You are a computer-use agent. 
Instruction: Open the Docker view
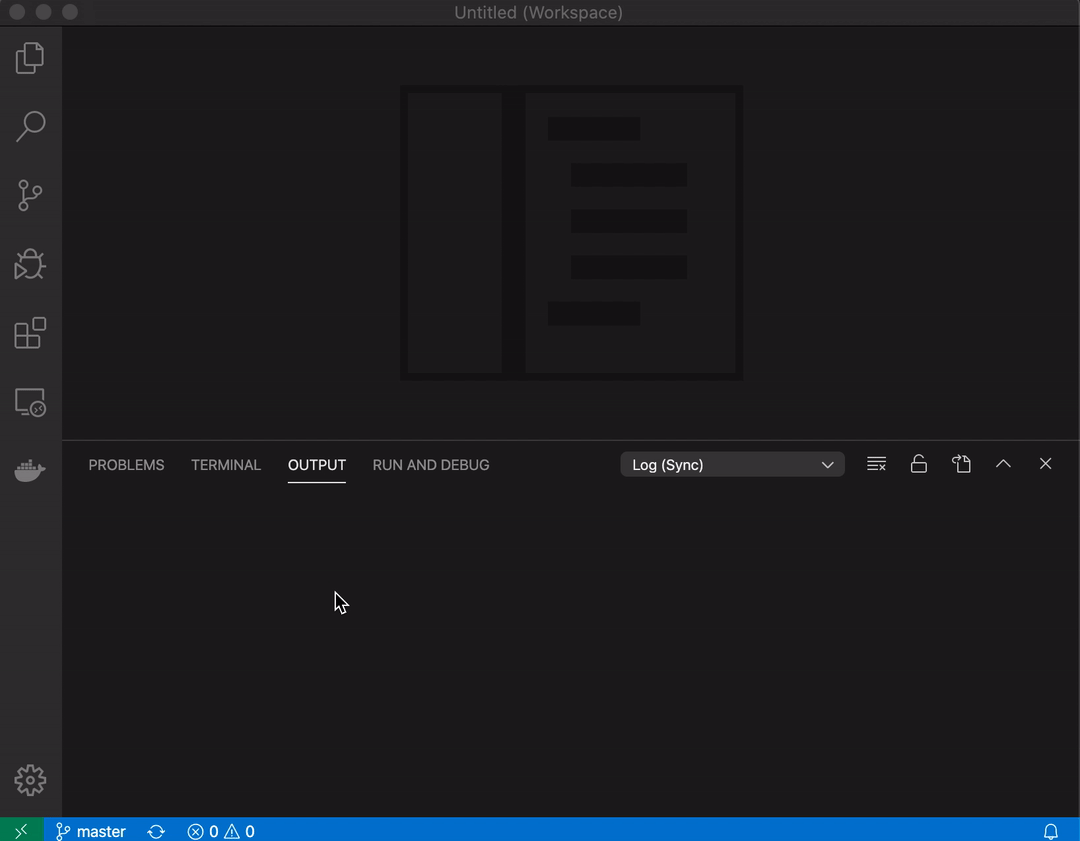click(x=30, y=471)
